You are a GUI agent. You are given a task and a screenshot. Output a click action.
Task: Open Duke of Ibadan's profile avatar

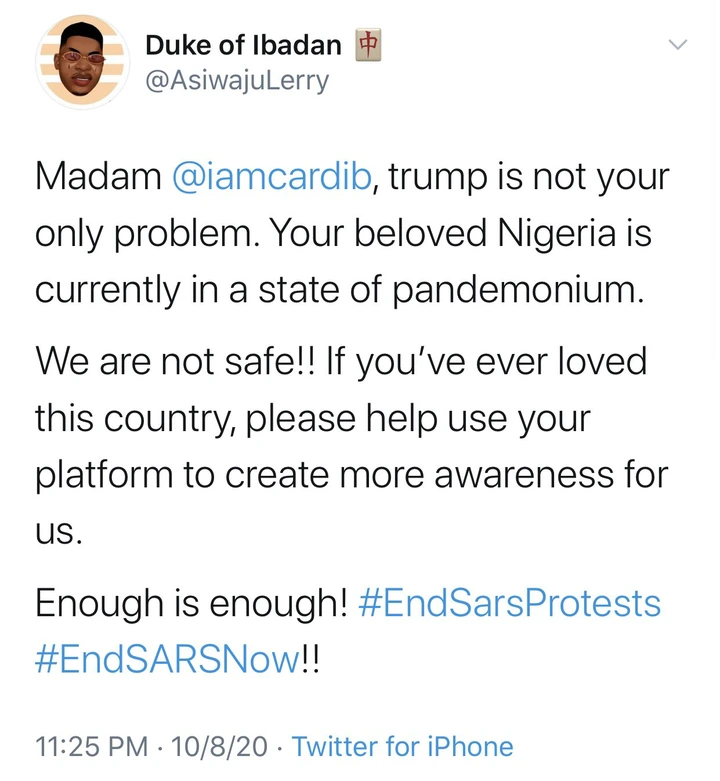[x=81, y=62]
